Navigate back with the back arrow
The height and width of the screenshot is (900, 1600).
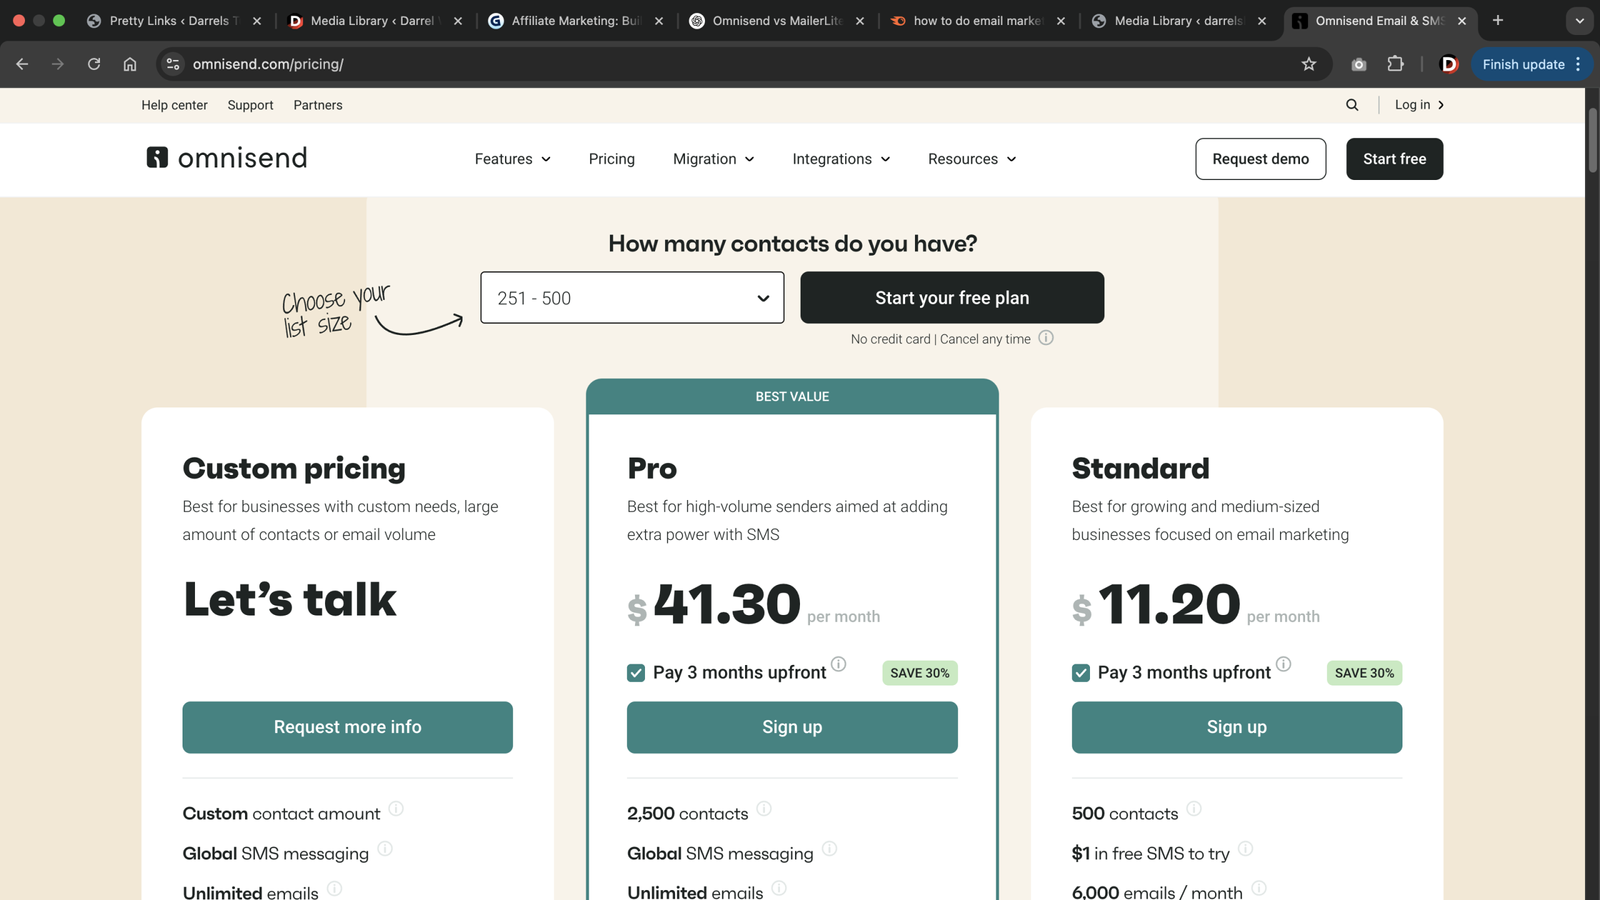pos(21,63)
